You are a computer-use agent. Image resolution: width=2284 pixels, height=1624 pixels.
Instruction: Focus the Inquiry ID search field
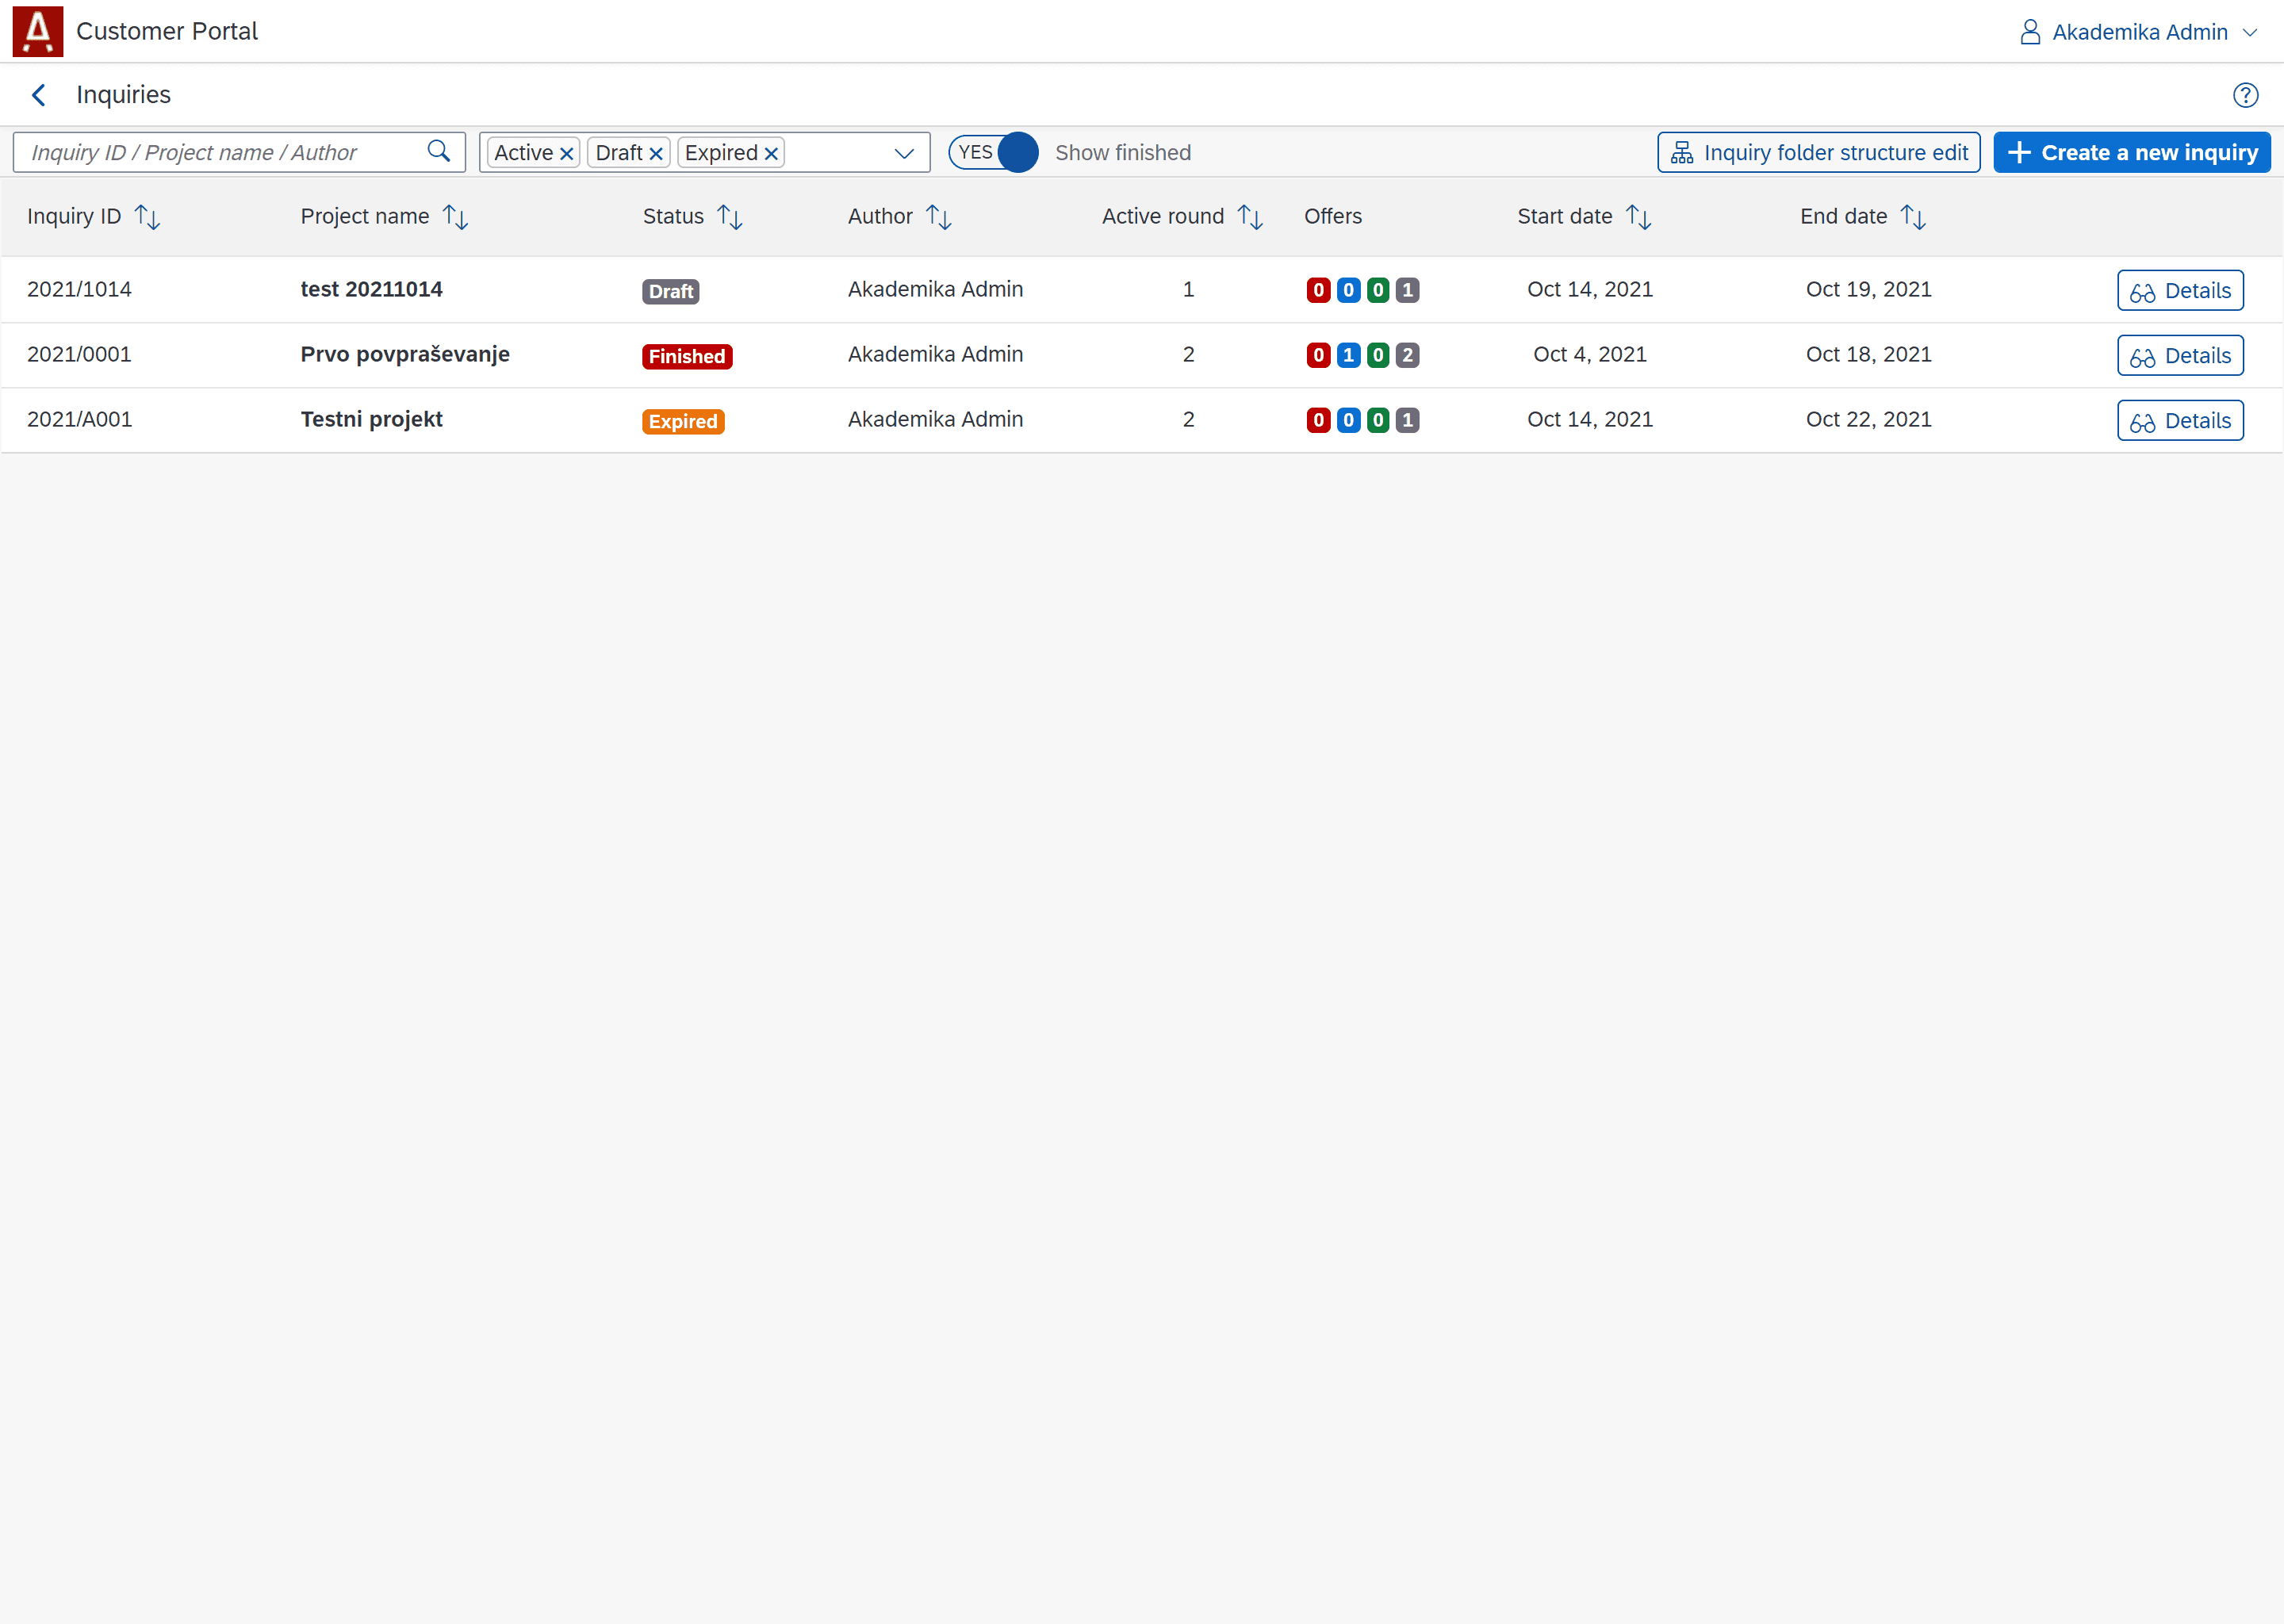click(x=220, y=152)
